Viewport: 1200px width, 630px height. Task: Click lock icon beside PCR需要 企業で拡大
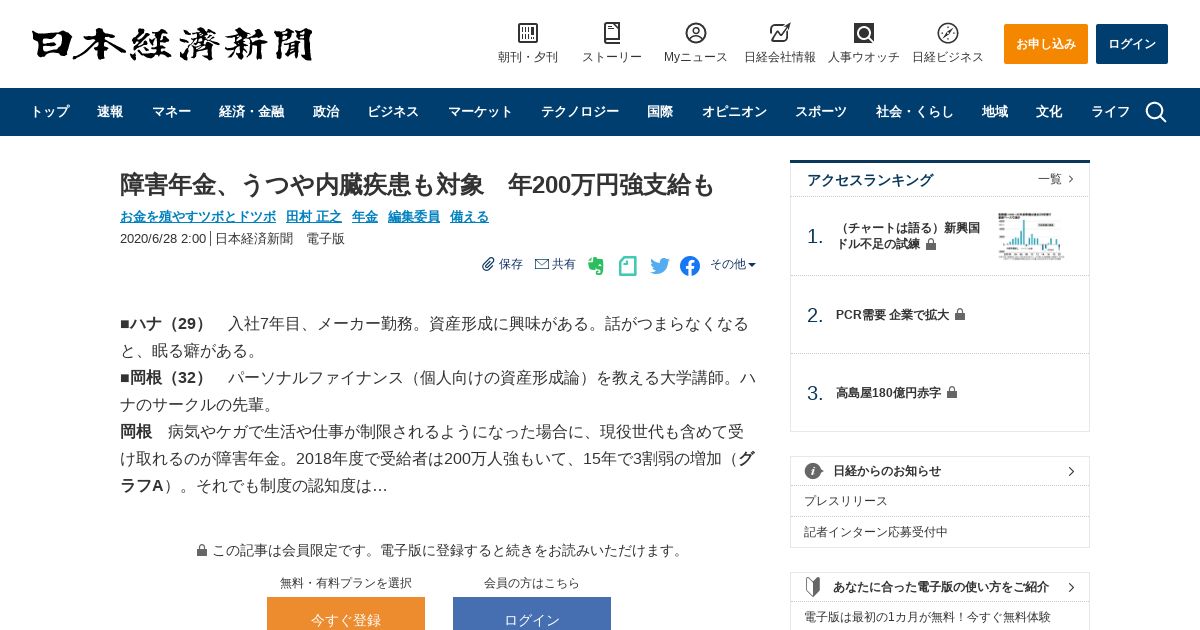click(x=960, y=314)
